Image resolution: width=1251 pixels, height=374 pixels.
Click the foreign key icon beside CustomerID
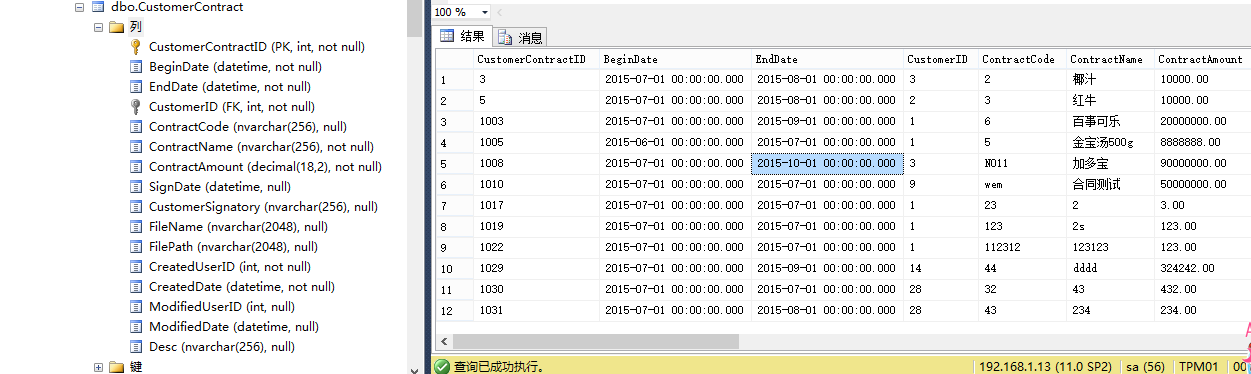136,107
